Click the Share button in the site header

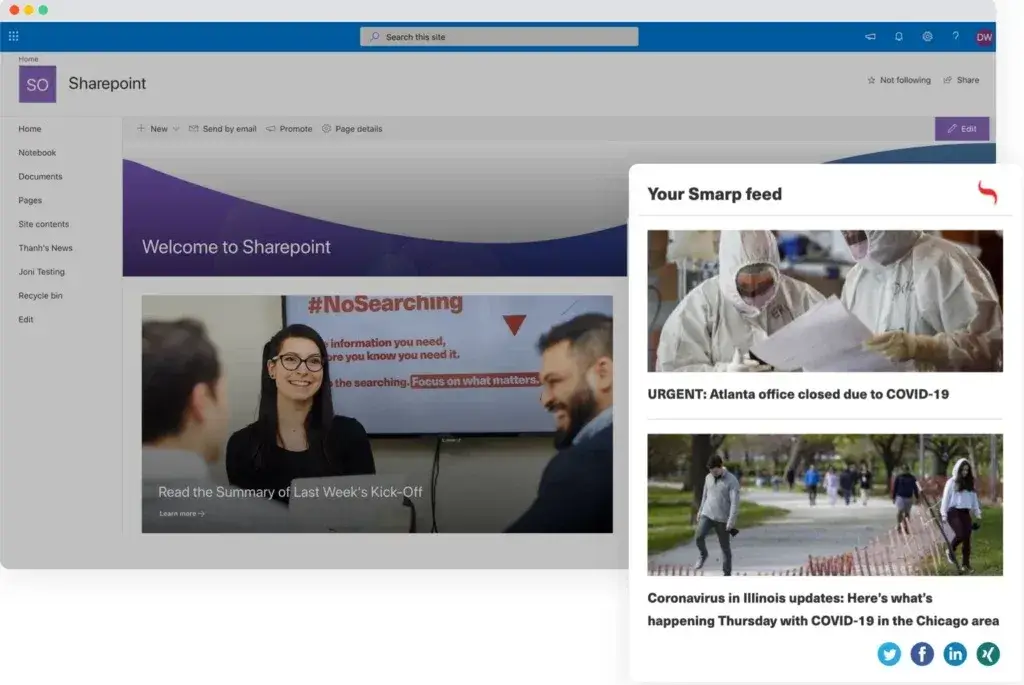(961, 80)
